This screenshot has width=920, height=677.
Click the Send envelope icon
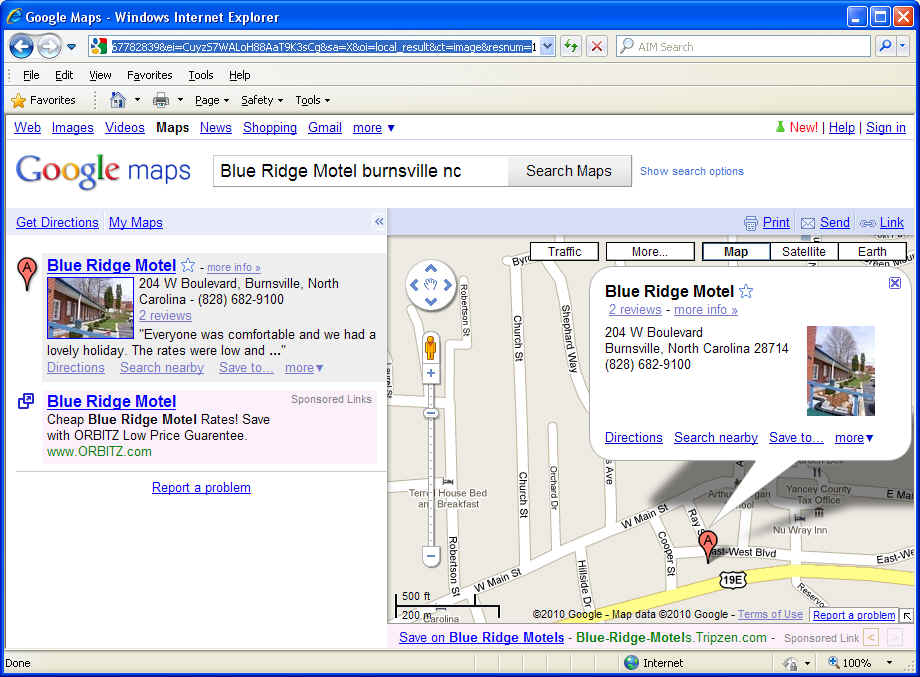tap(808, 224)
